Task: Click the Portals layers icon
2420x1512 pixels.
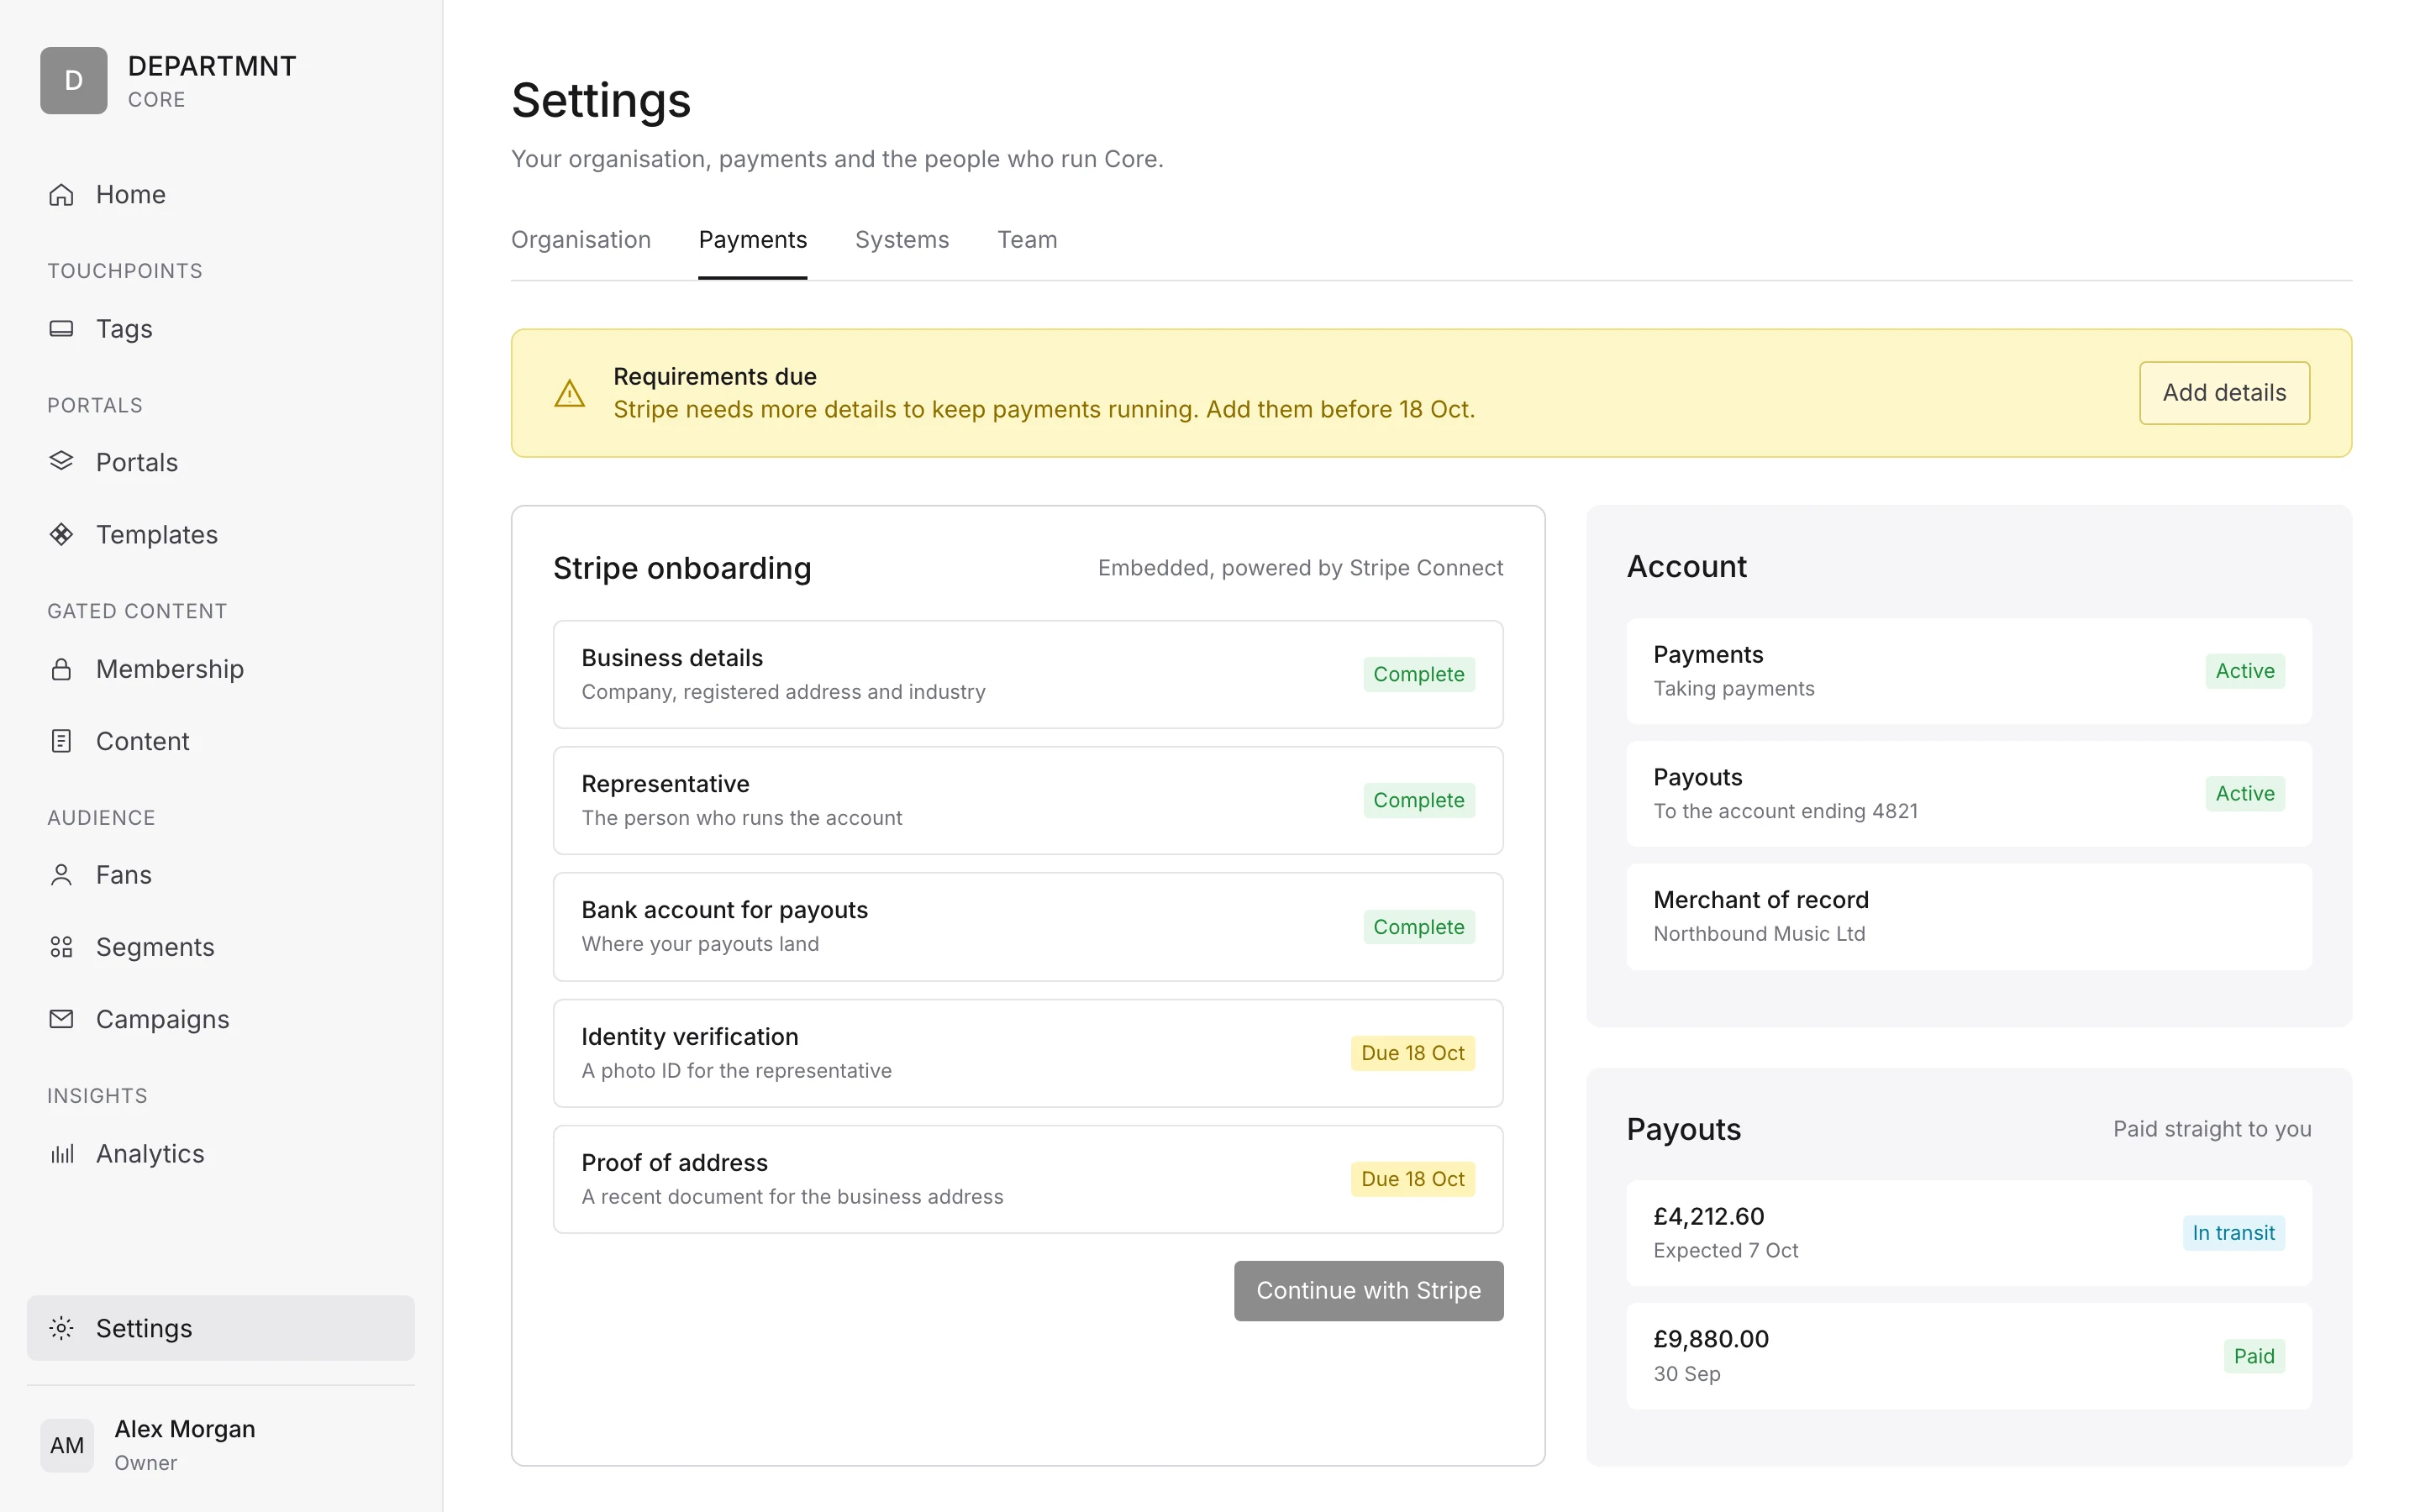Action: click(61, 461)
